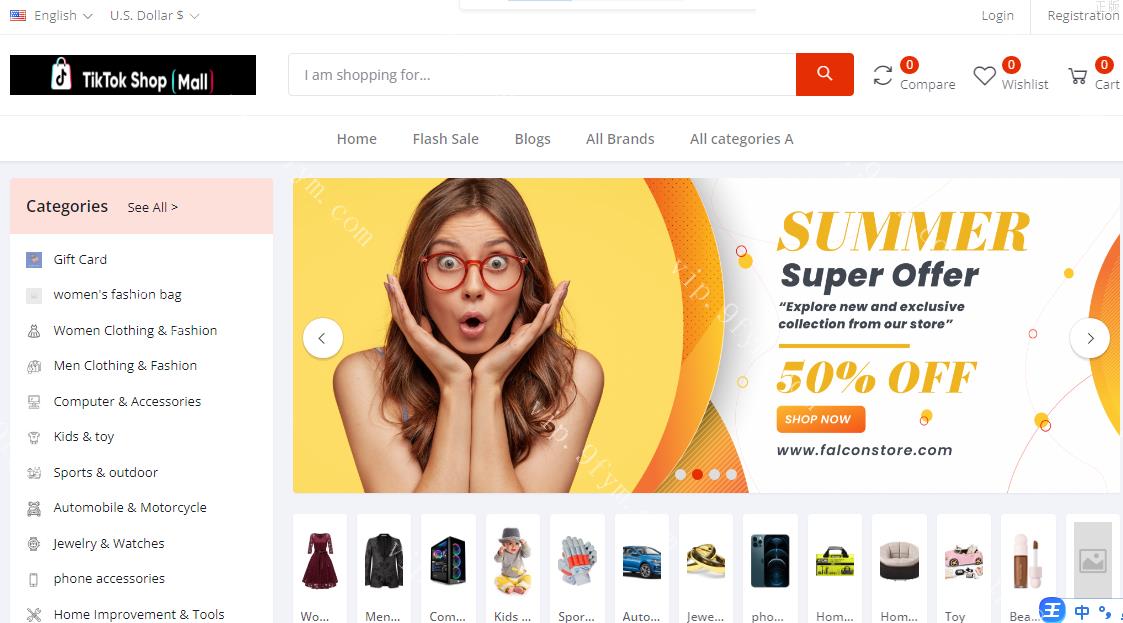
Task: Open the Compare arrows icon
Action: click(882, 75)
